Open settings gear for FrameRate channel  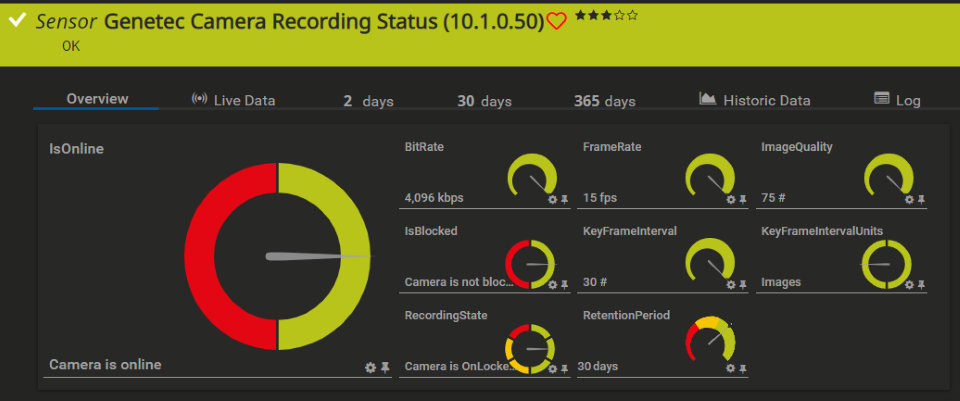tap(730, 200)
